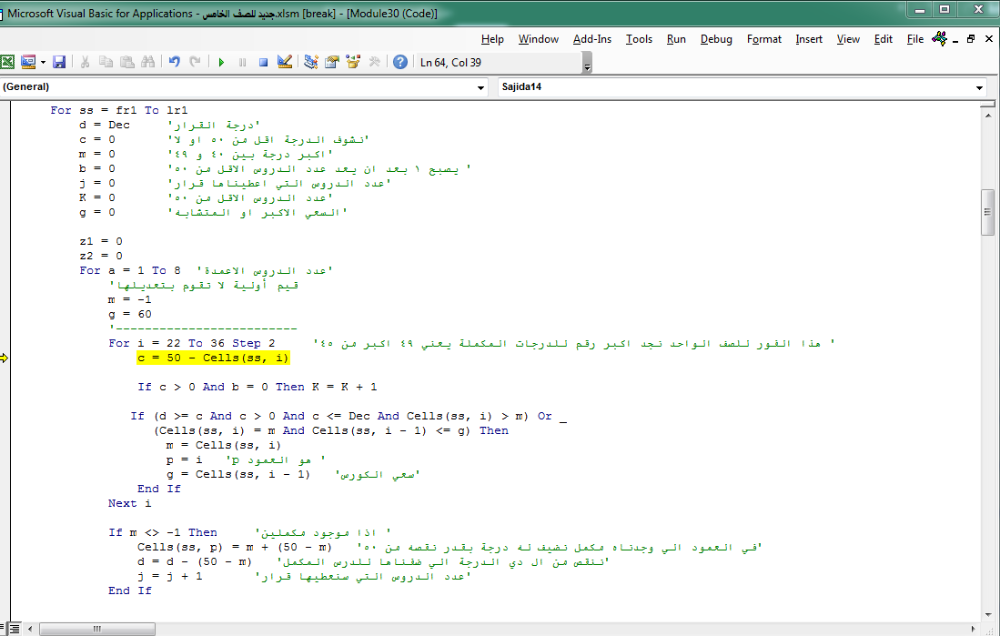This screenshot has height=636, width=1000.
Task: Click the Undo arrow in the toolbar
Action: point(174,62)
